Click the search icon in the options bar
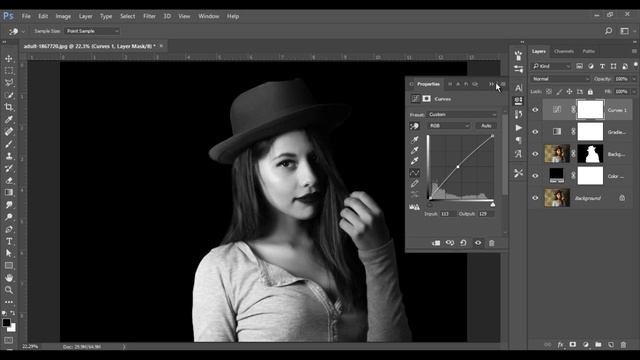The width and height of the screenshot is (640, 360). click(608, 31)
